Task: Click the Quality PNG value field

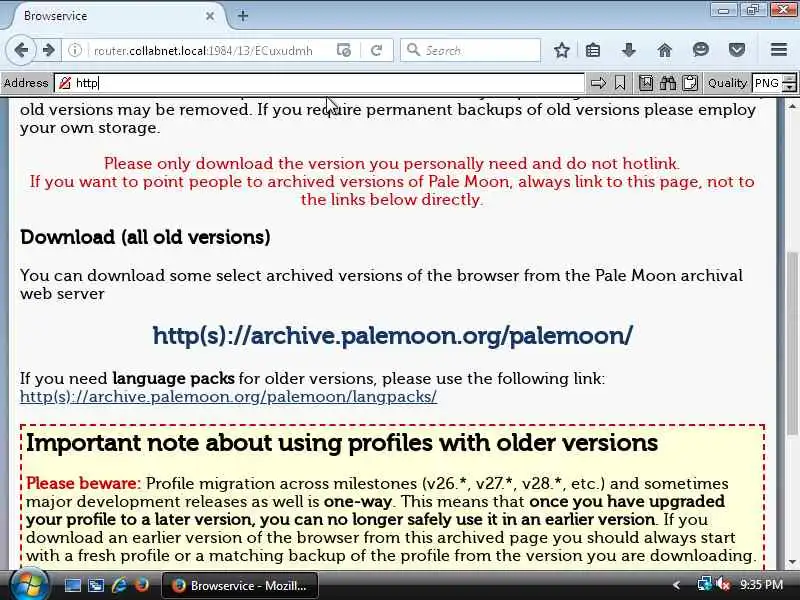Action: tap(767, 83)
